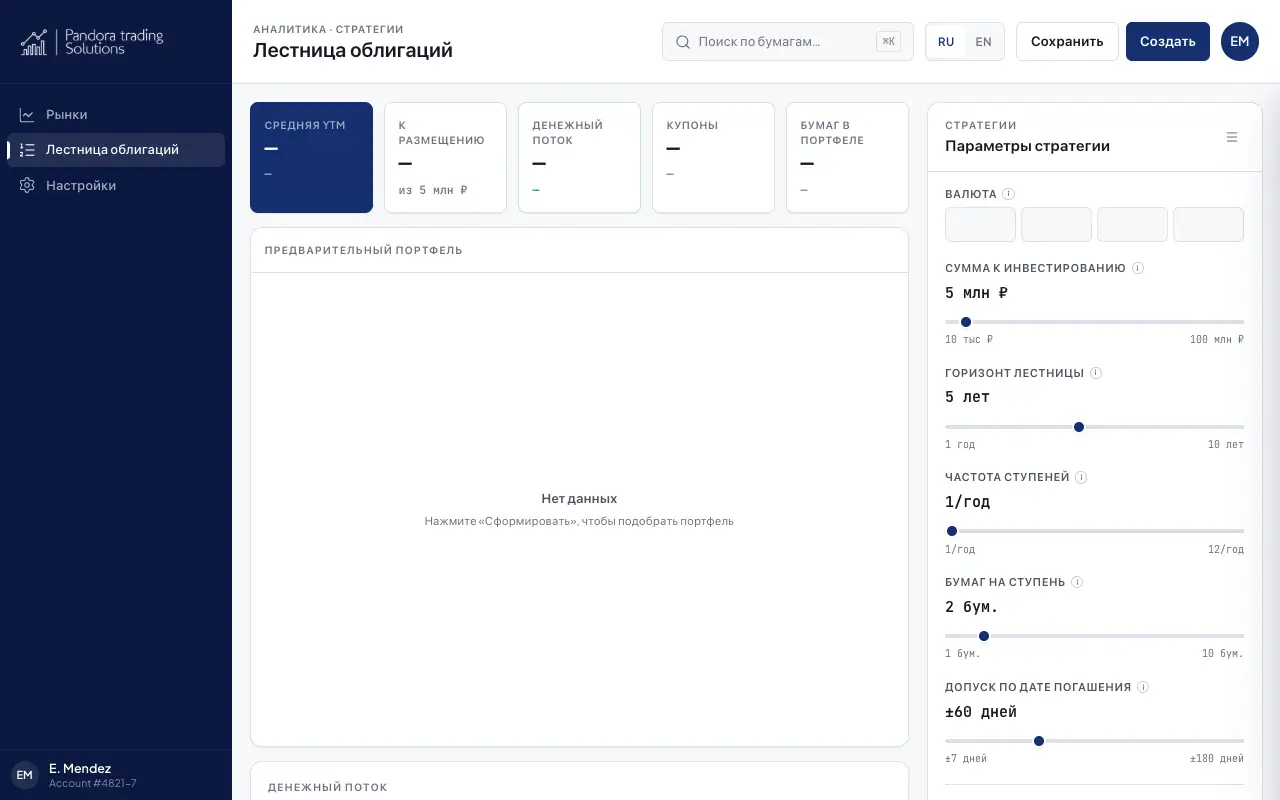The width and height of the screenshot is (1280, 800).
Task: Show info tooltip for Валюта
Action: click(1008, 194)
